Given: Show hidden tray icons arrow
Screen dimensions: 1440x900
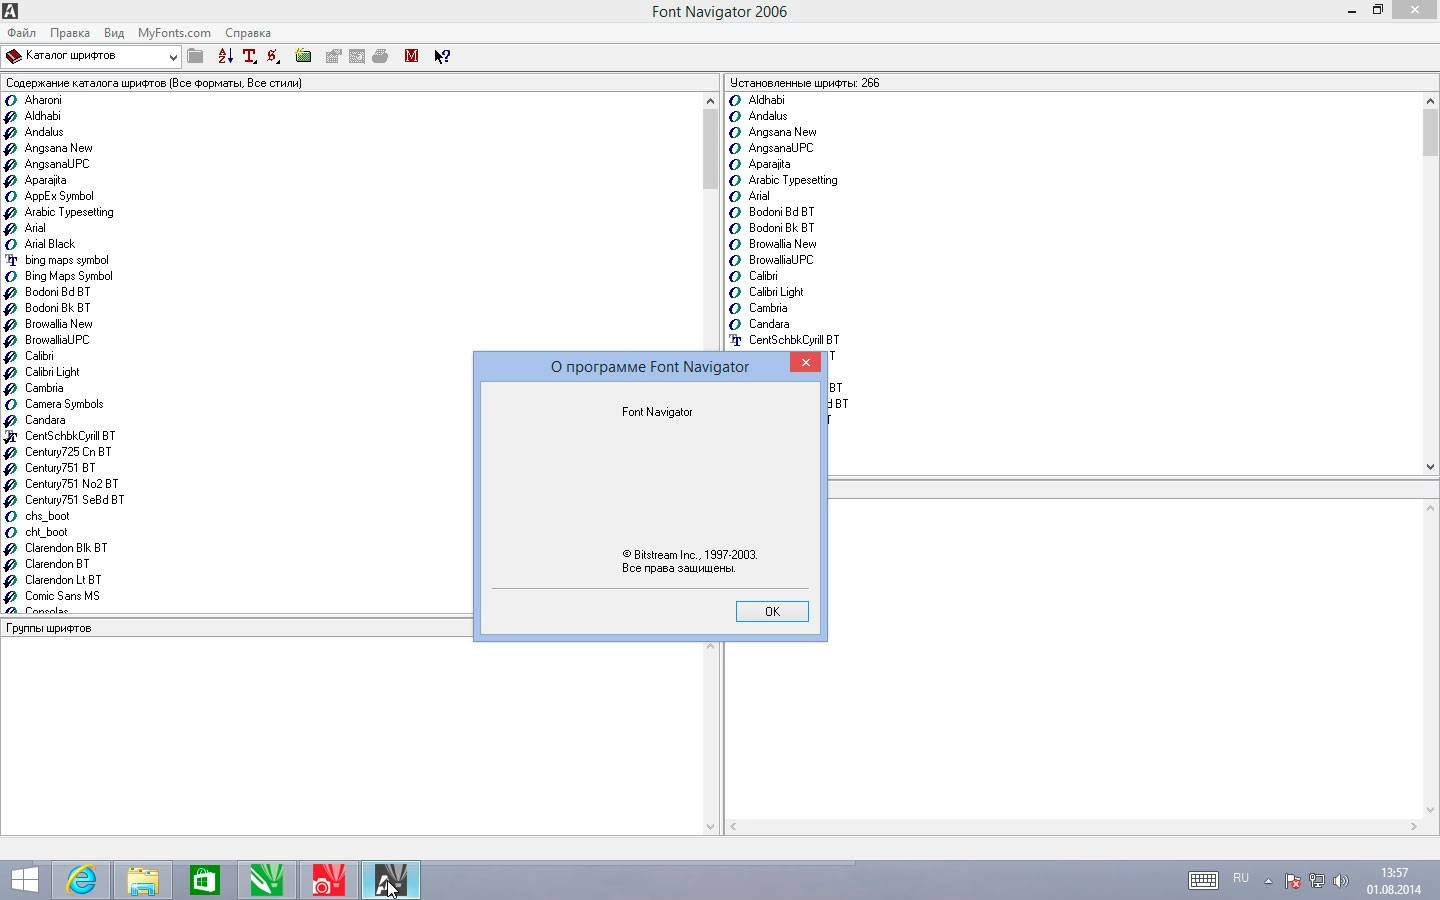Looking at the screenshot, I should 1268,881.
